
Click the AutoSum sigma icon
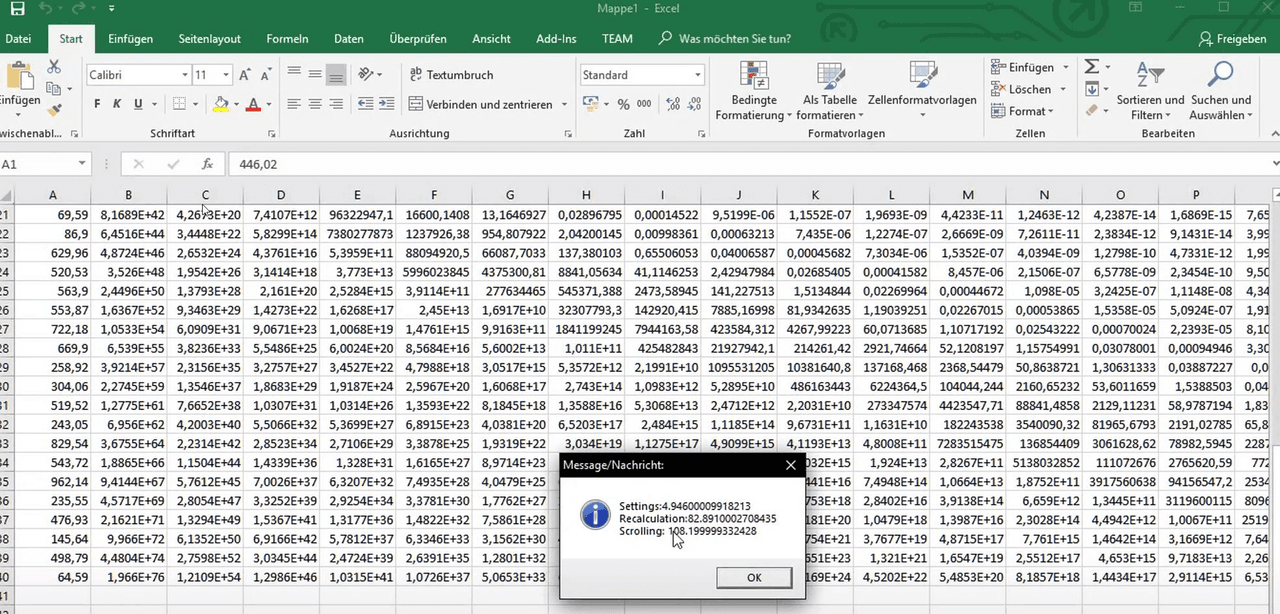(x=1091, y=67)
